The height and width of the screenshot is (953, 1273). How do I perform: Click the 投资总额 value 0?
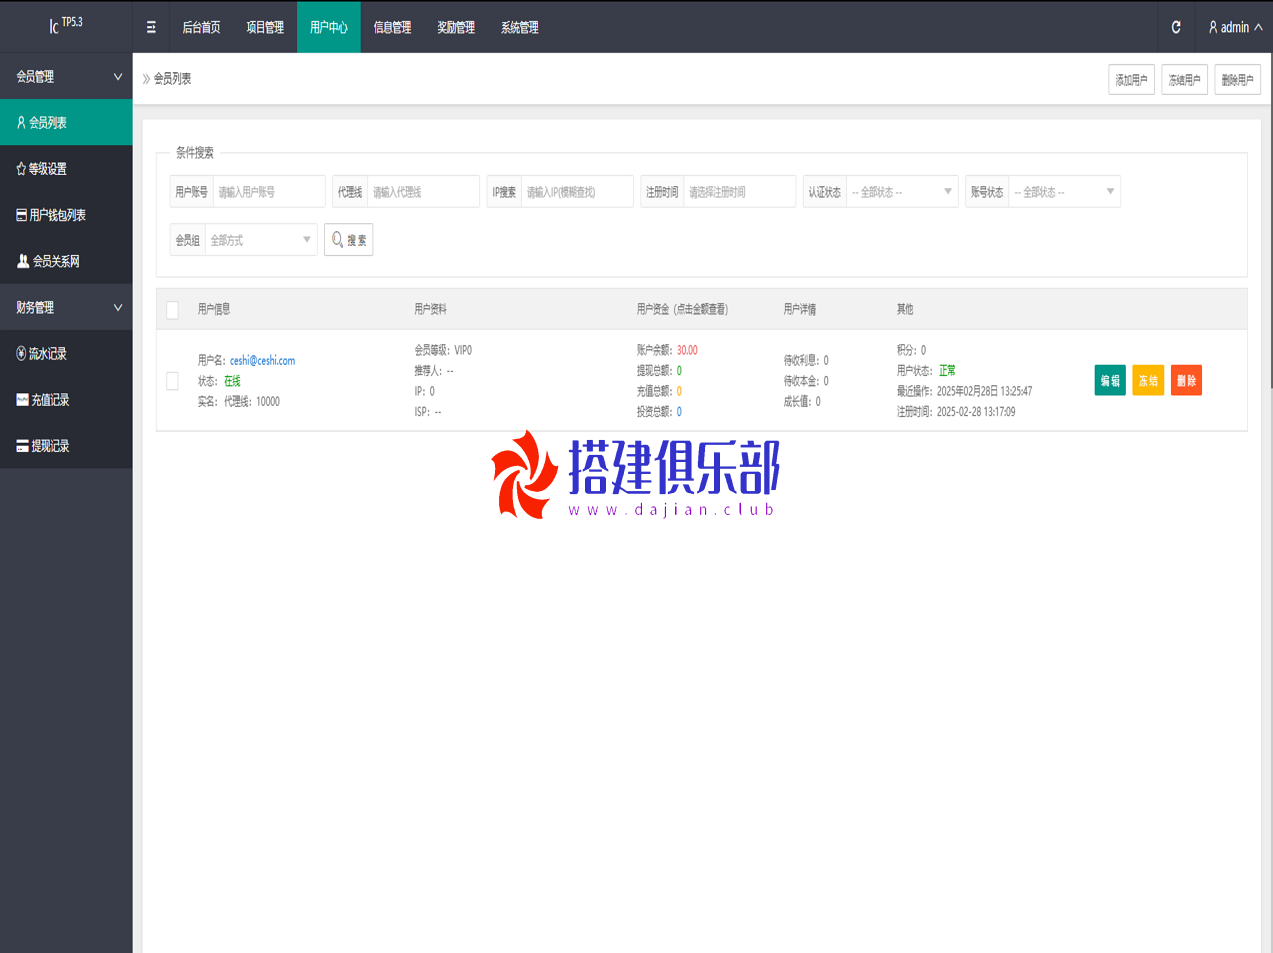point(679,412)
